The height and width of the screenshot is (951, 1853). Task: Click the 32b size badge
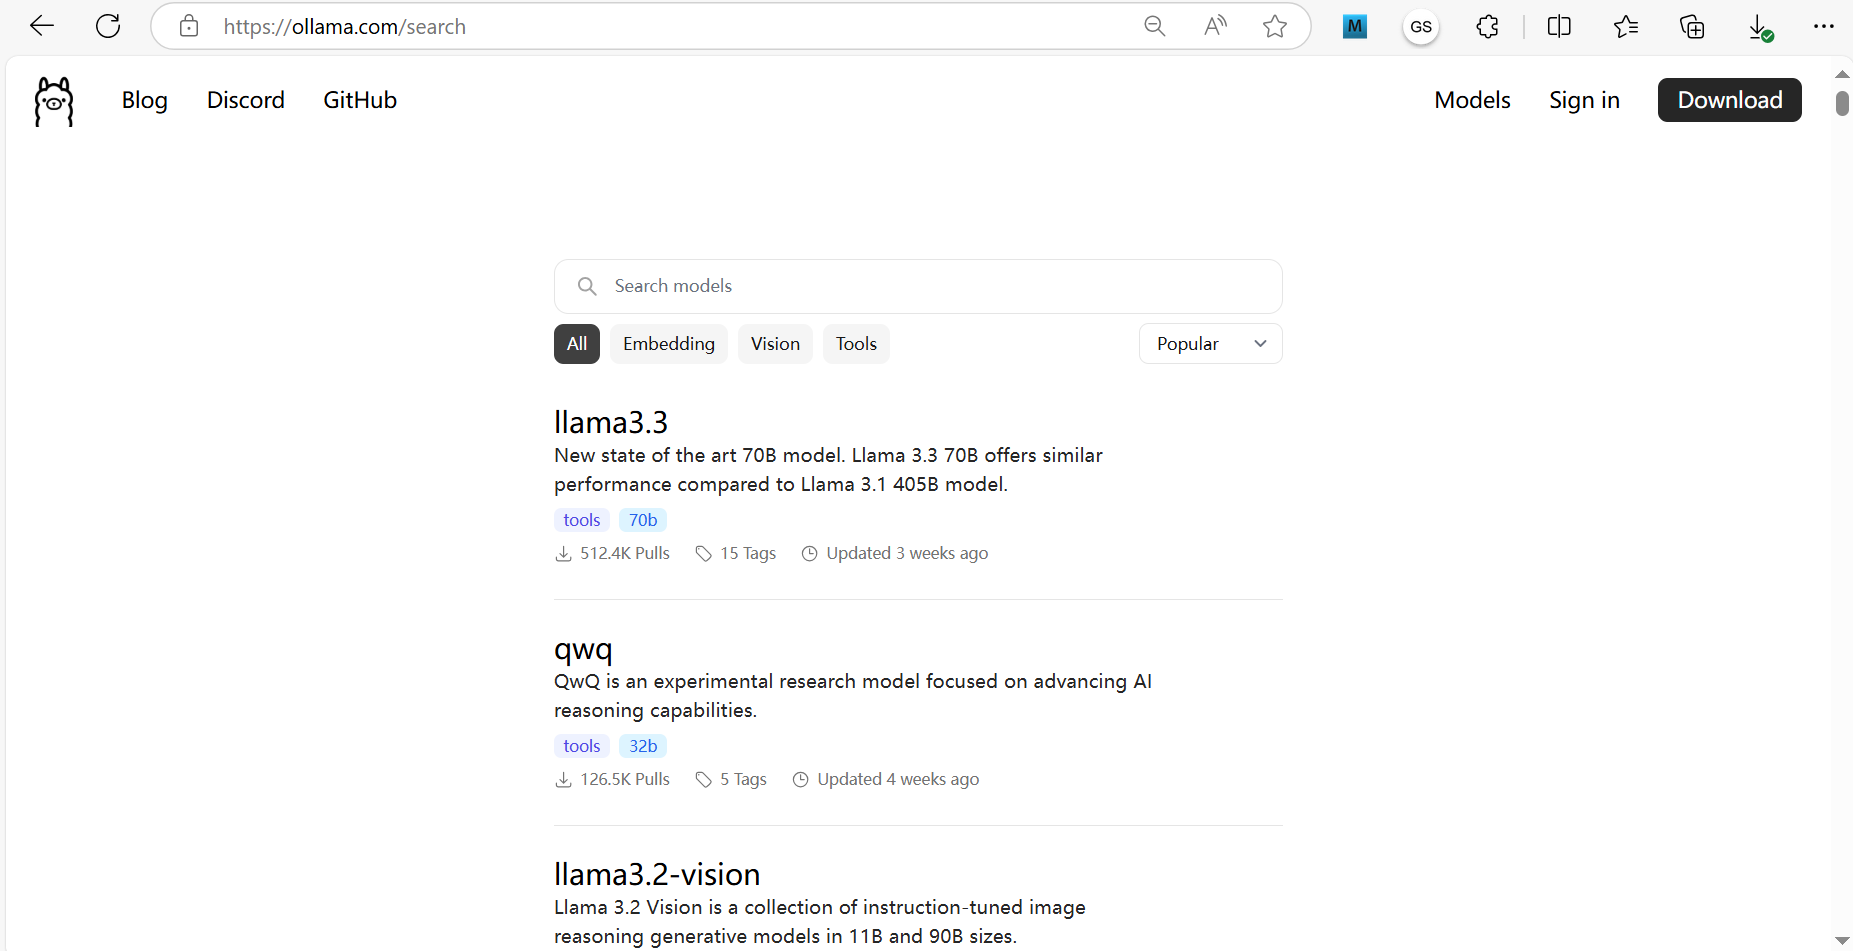coord(643,746)
